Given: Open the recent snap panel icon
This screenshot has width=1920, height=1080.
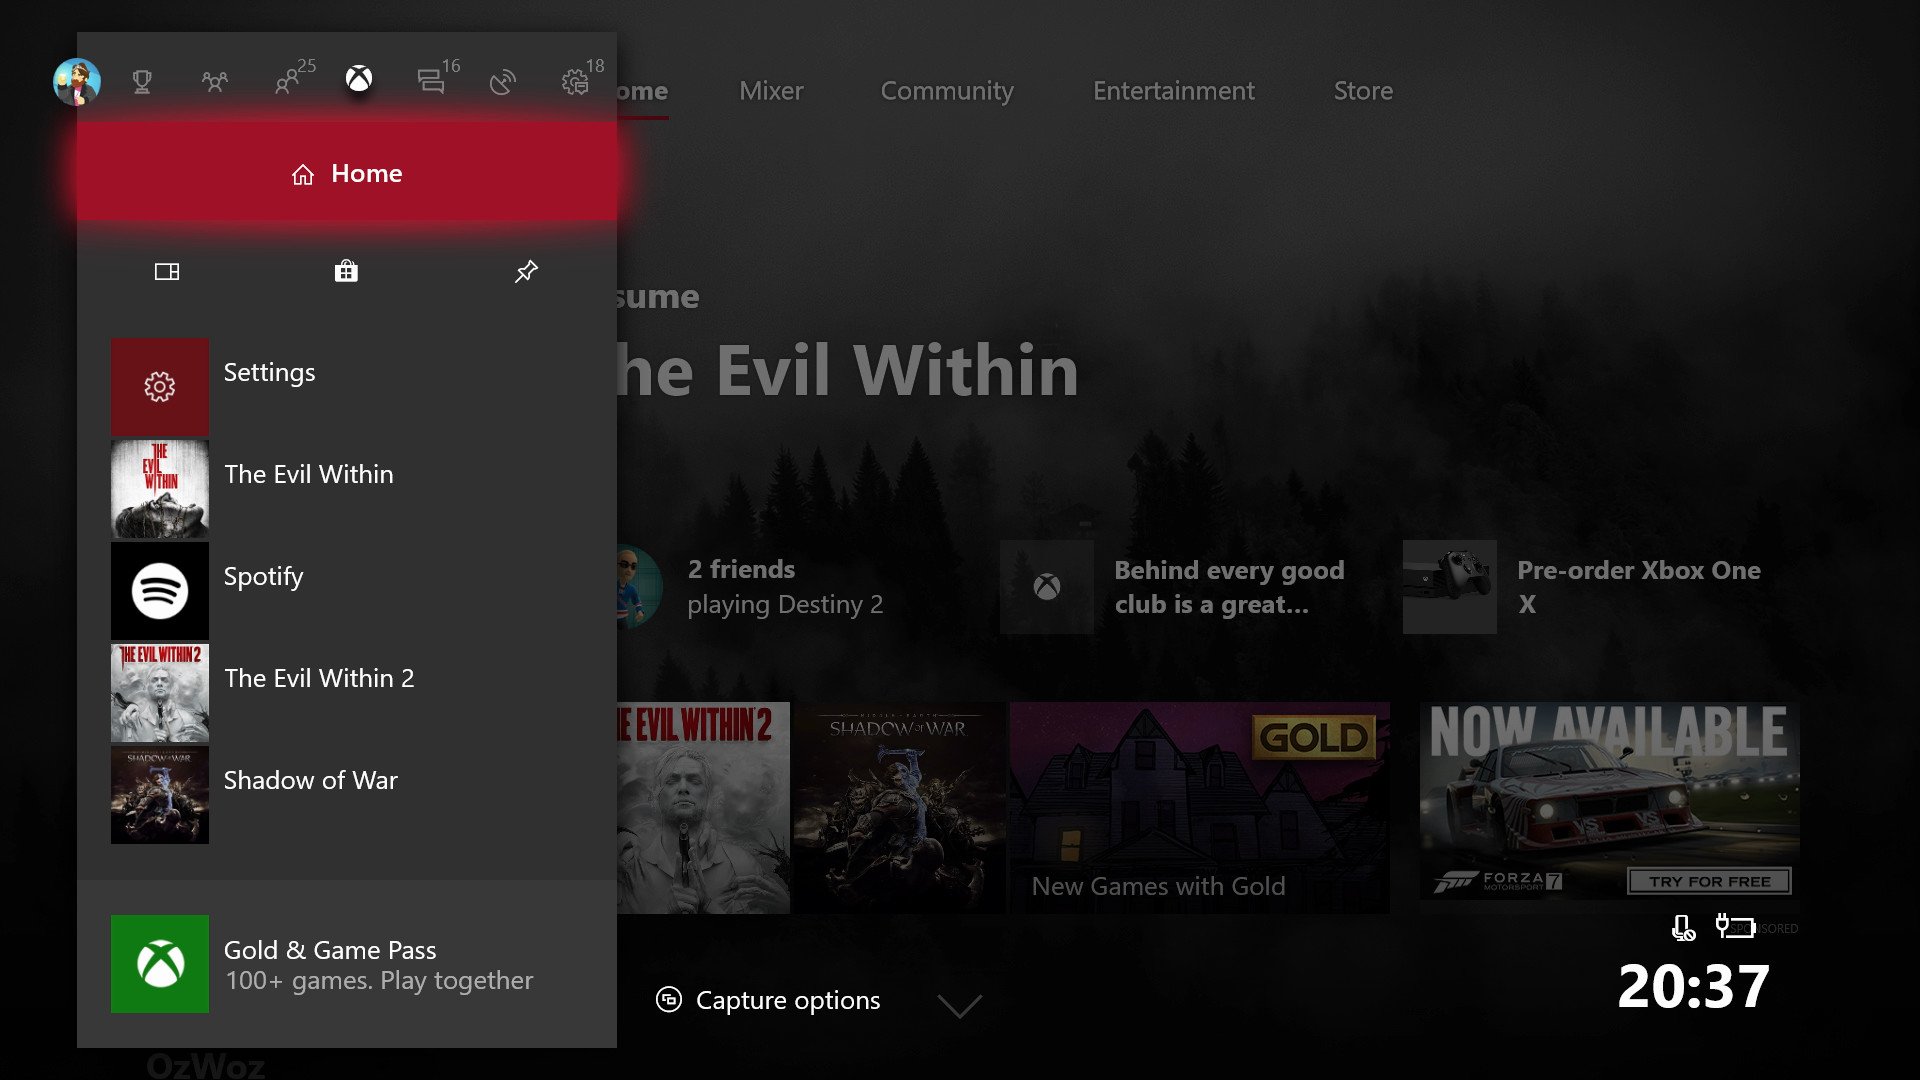Looking at the screenshot, I should (167, 272).
